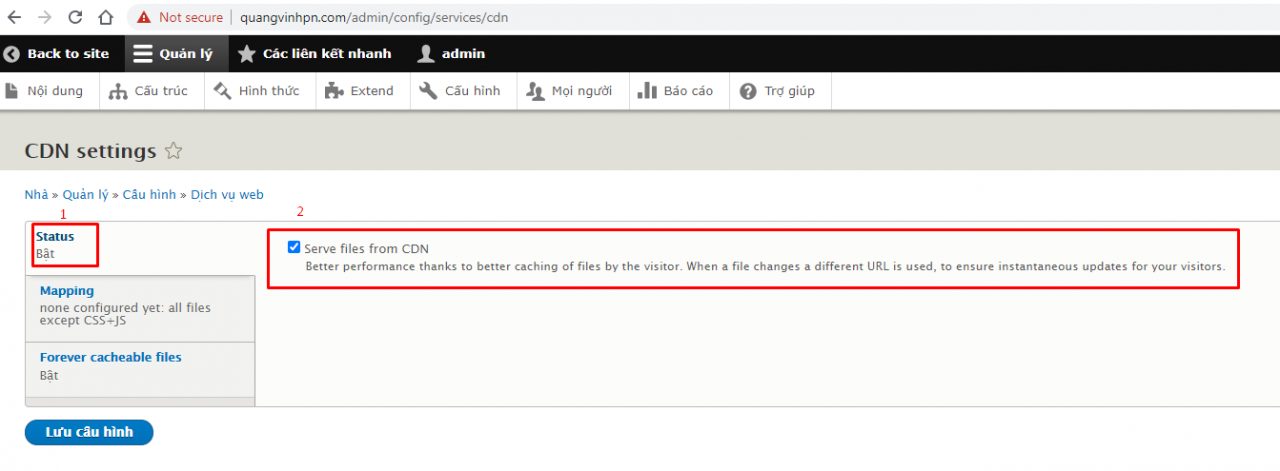Follow the Dịch vụ web breadcrumb link

(227, 195)
